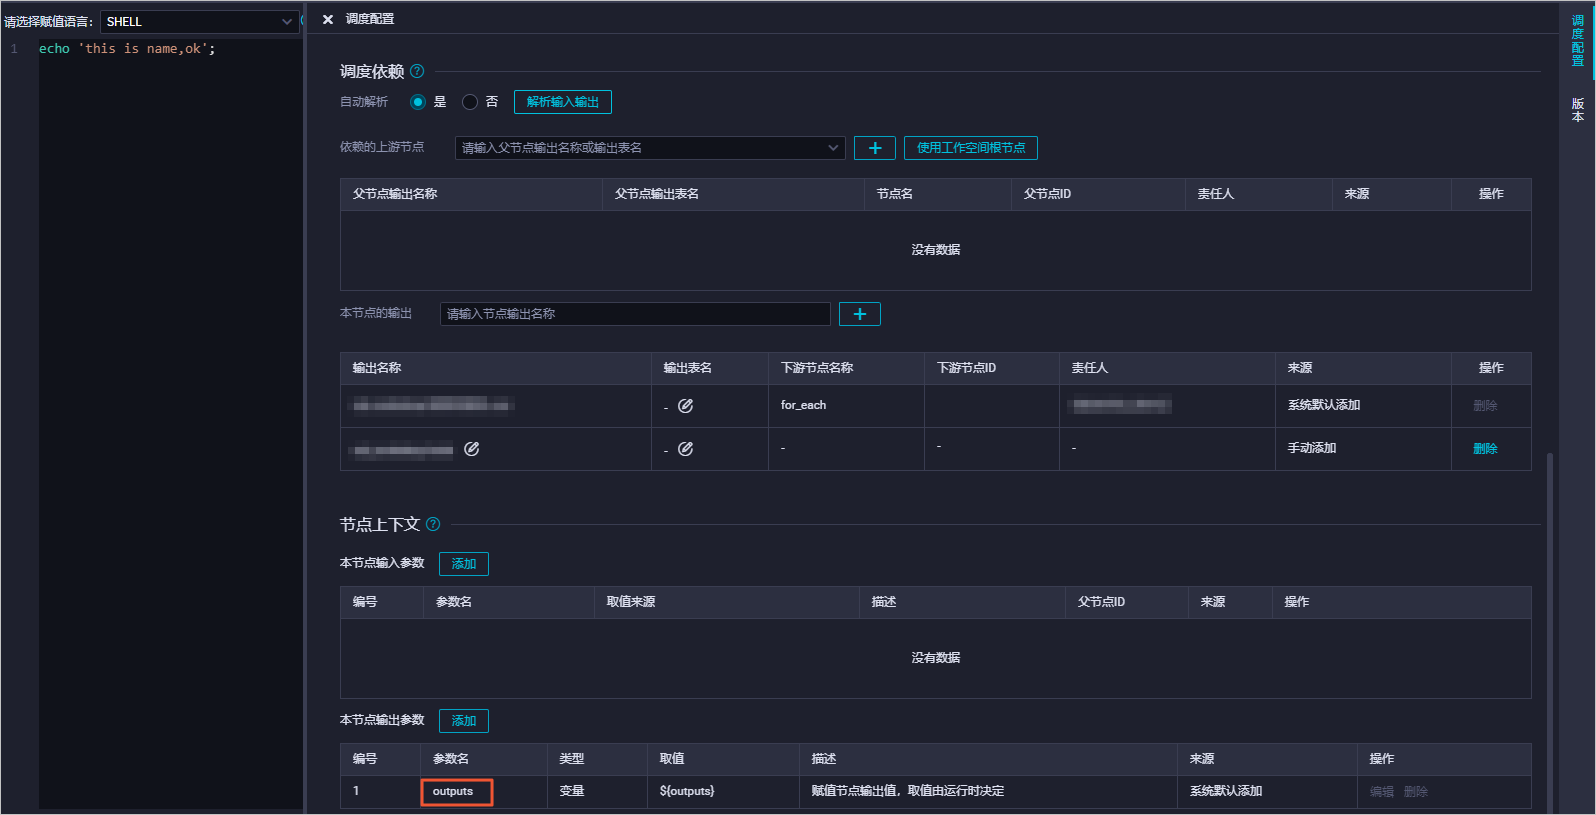Select 否 for 自动解析
1596x815 pixels.
[470, 102]
